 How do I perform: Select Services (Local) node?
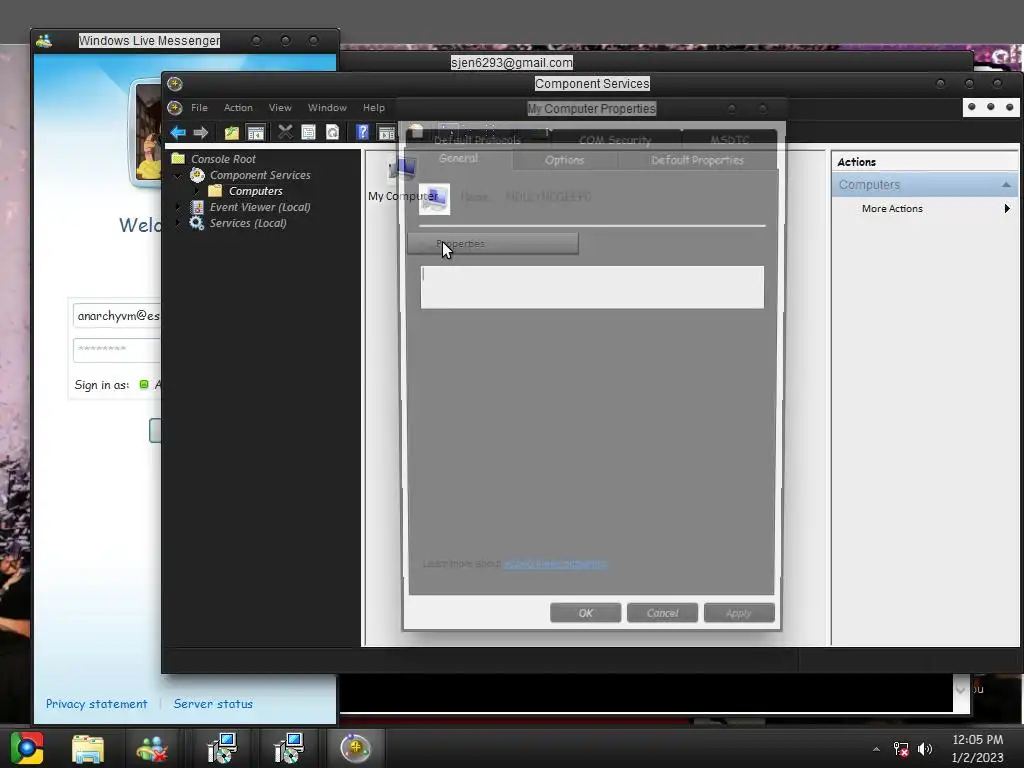[248, 223]
